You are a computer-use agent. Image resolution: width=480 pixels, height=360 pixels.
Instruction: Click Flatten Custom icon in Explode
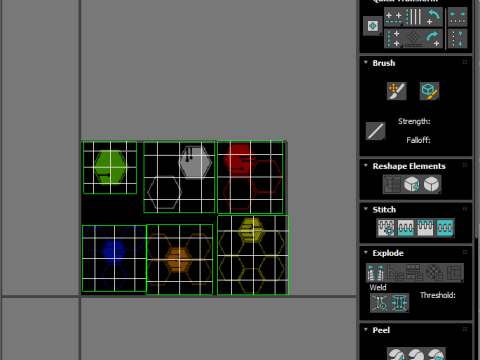(454, 272)
